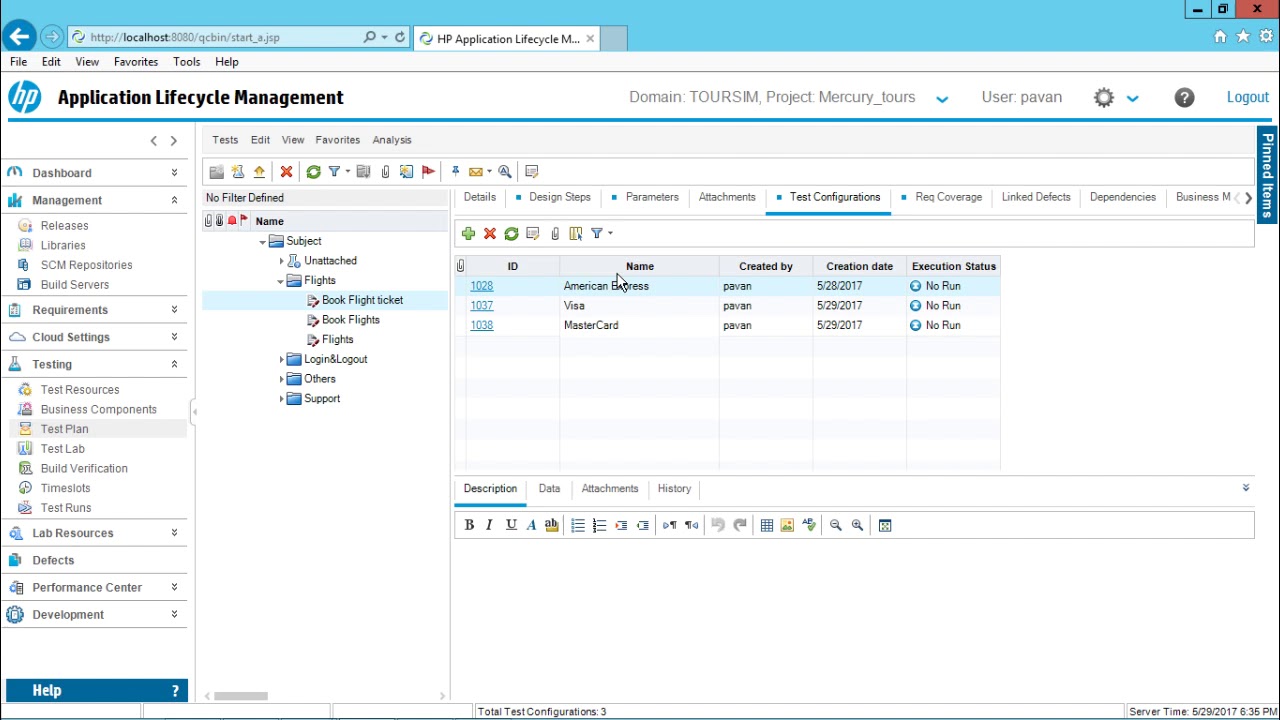Screen dimensions: 1280x720
Task: Click the Zoom Out magnifier in editor toolbar
Action: click(835, 525)
